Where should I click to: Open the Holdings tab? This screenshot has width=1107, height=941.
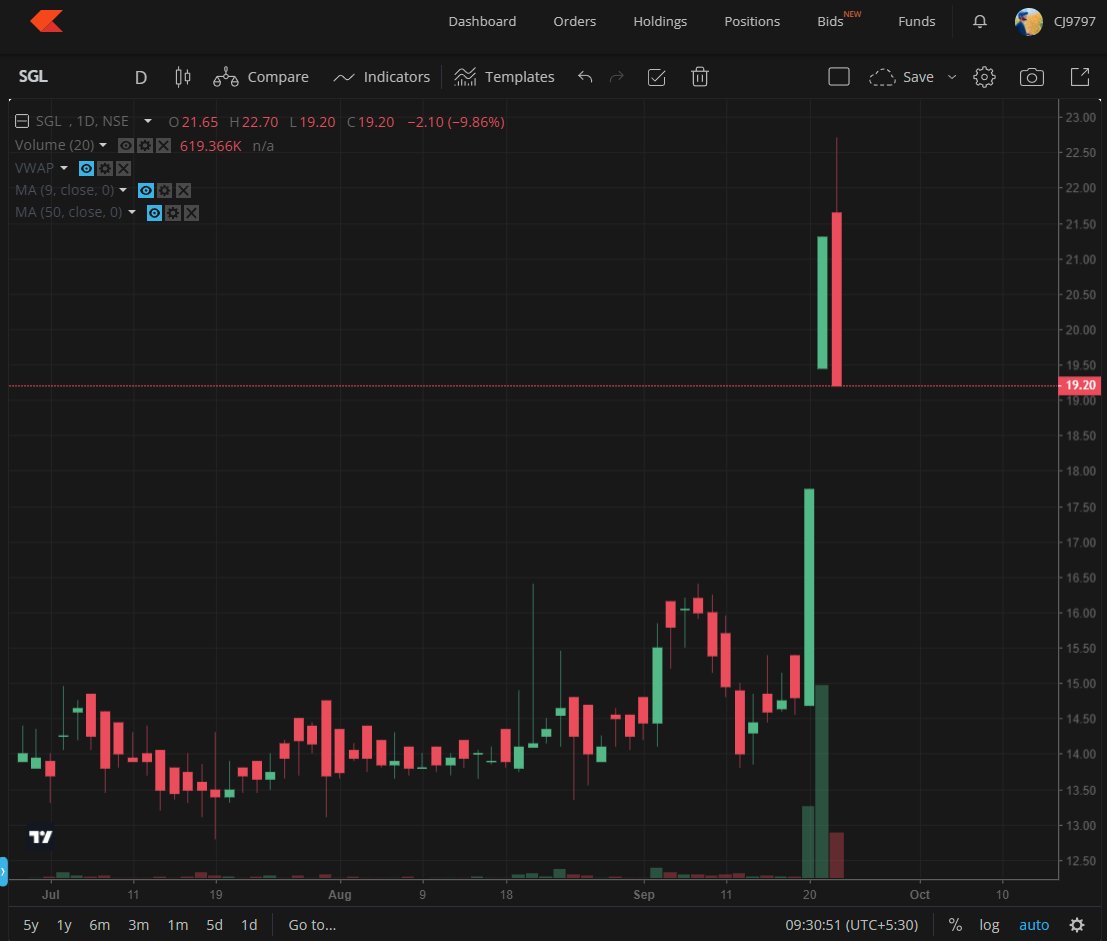660,21
